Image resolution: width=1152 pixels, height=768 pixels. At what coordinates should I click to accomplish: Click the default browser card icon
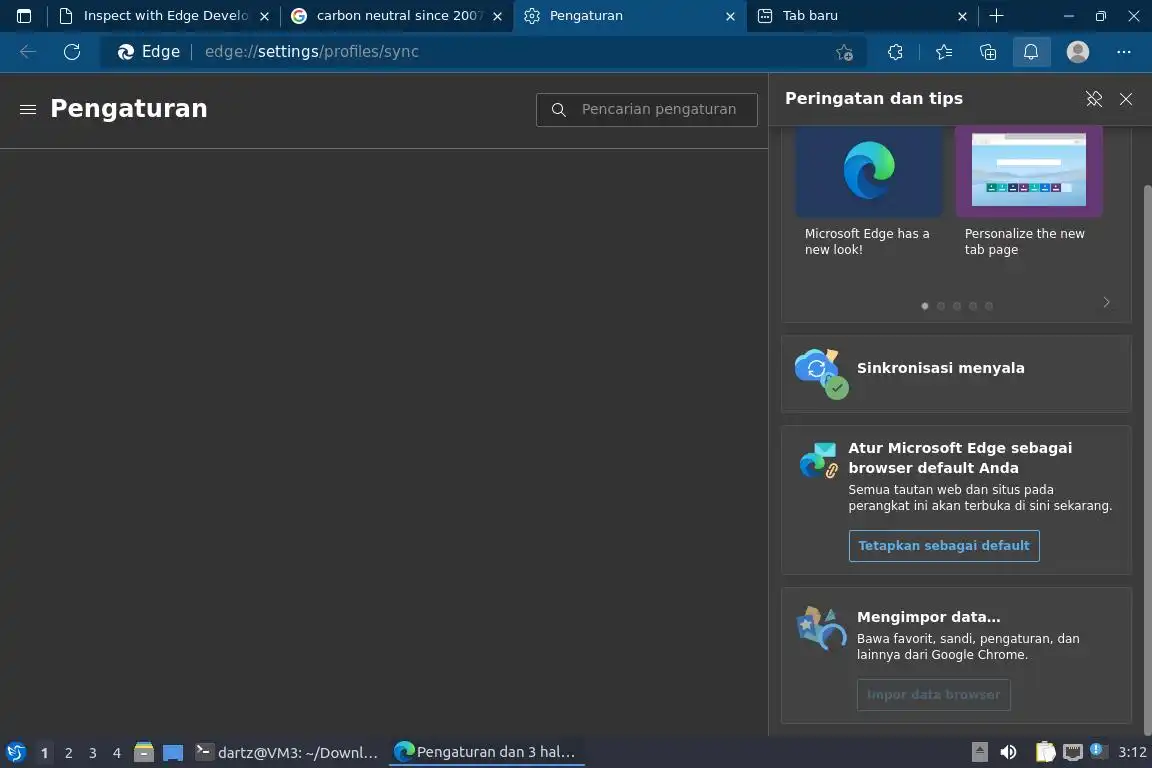(x=818, y=460)
